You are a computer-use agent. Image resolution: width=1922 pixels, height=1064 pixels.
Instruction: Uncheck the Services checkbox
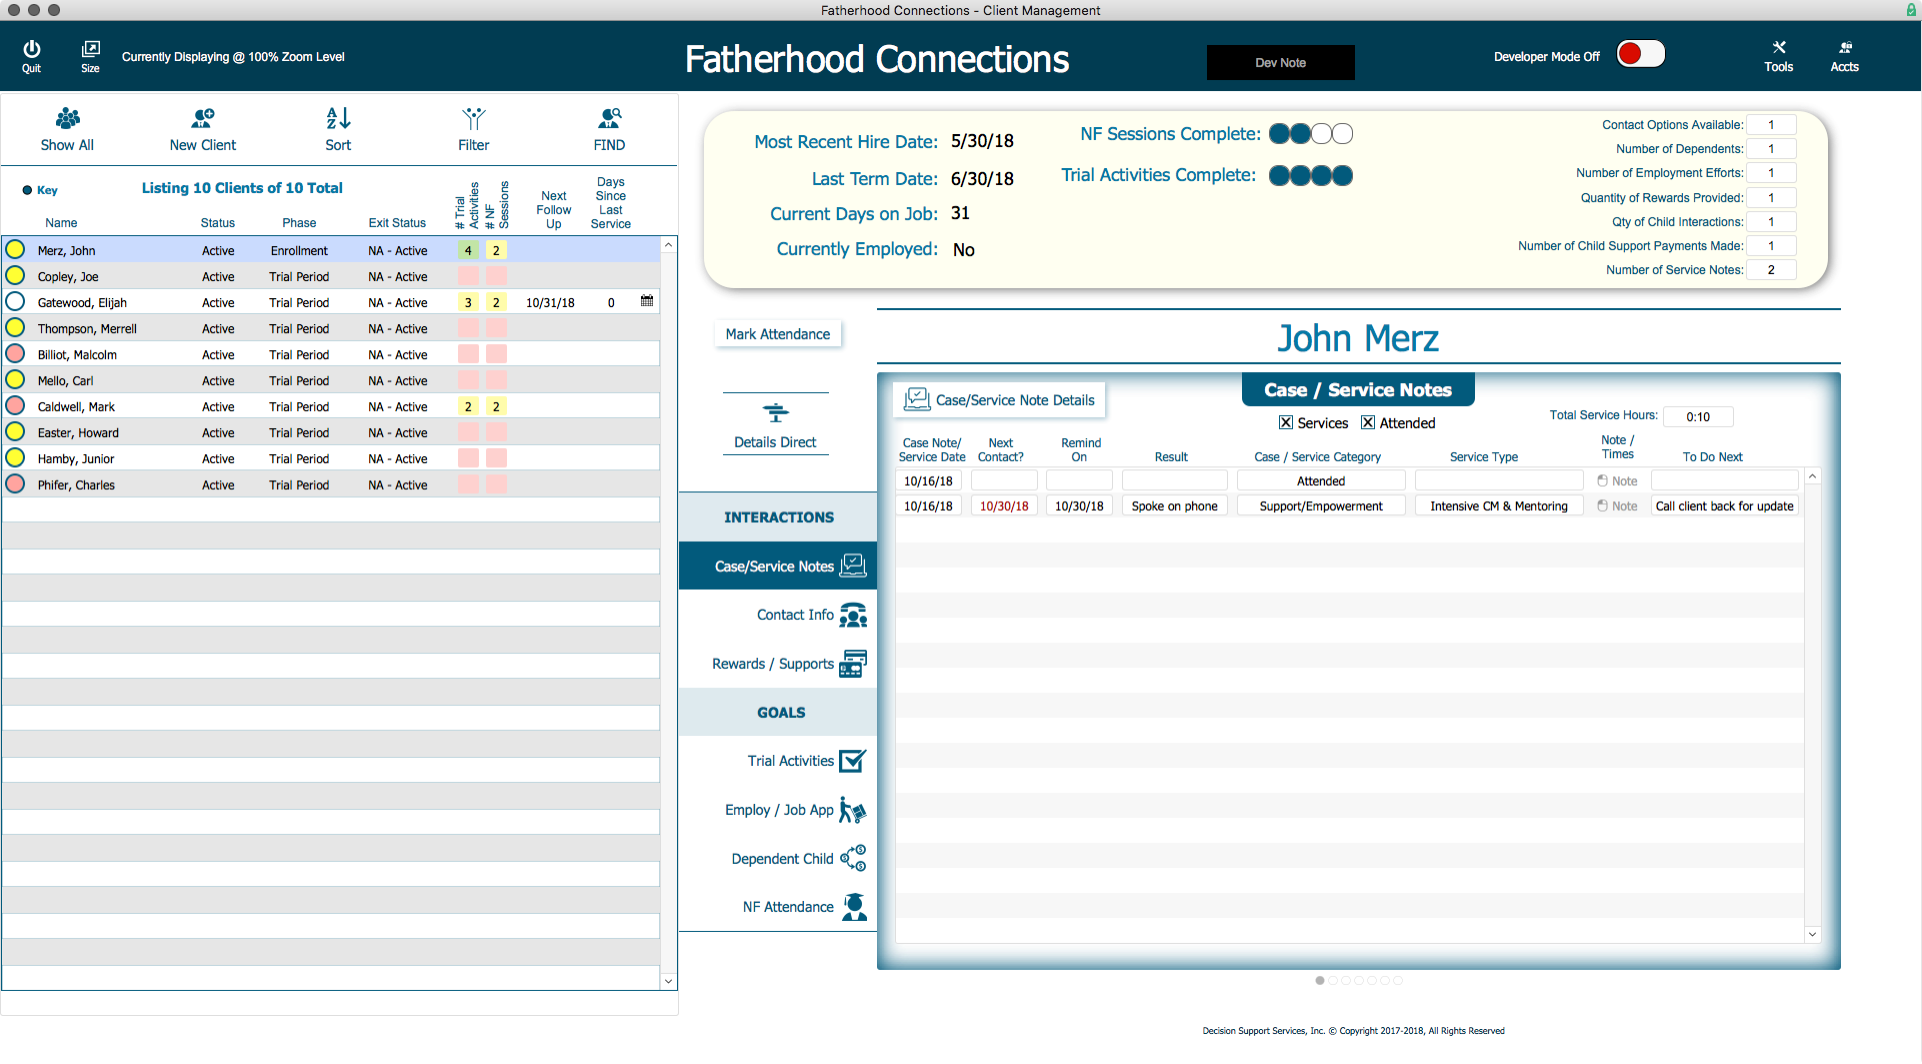(x=1286, y=423)
